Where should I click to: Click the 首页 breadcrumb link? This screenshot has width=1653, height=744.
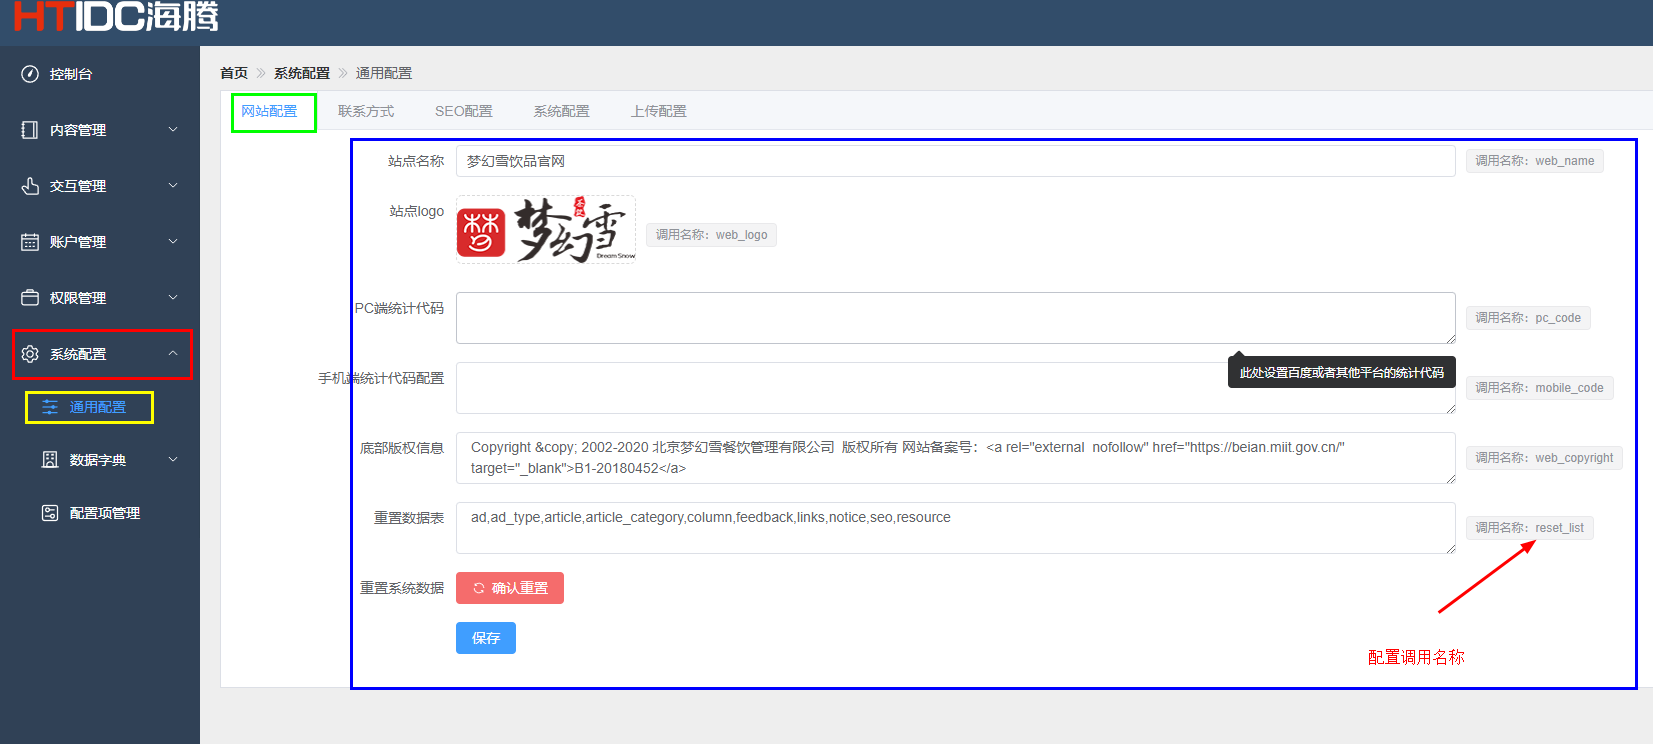coord(234,73)
